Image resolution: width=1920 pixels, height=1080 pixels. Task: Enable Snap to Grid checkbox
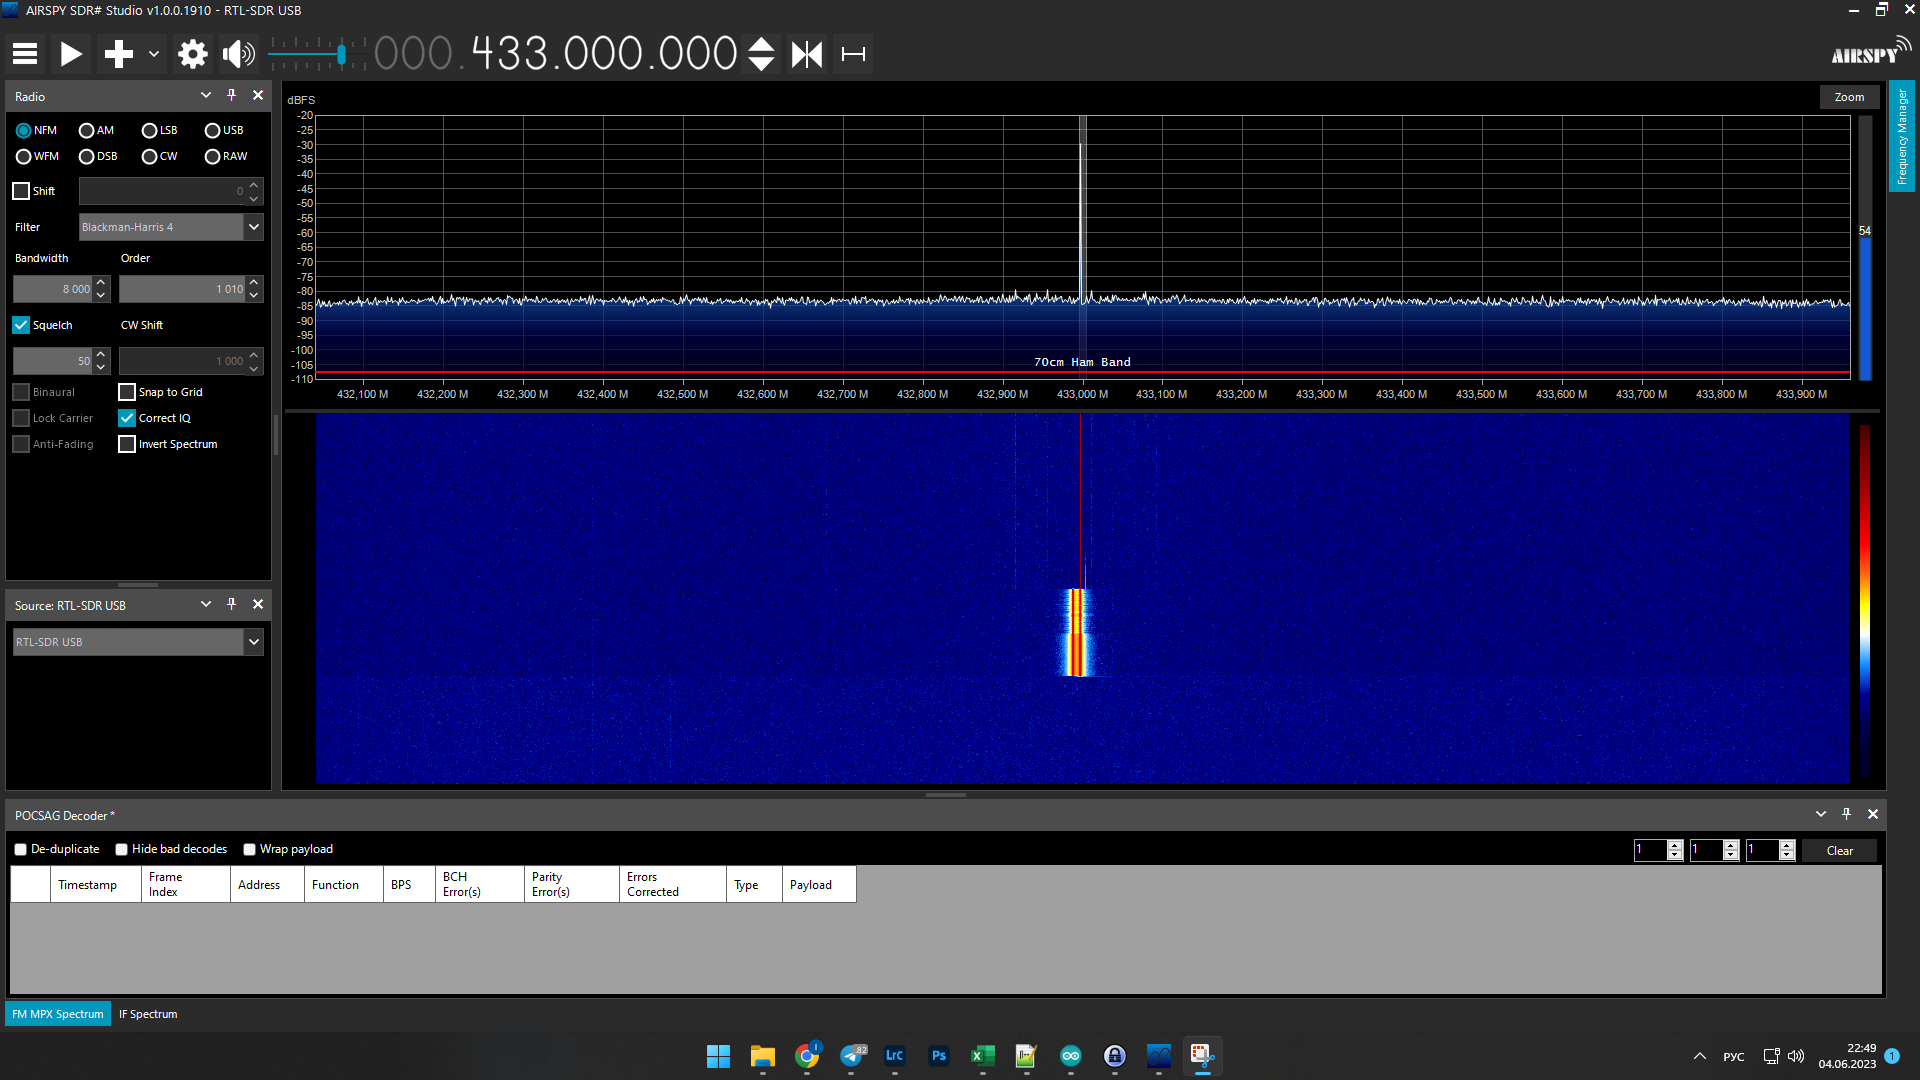pyautogui.click(x=127, y=392)
